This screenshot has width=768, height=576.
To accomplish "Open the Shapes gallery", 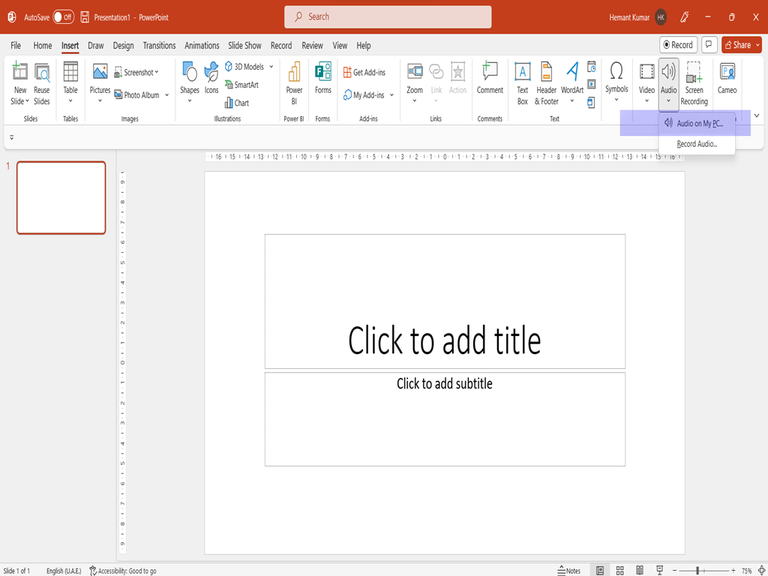I will point(189,80).
